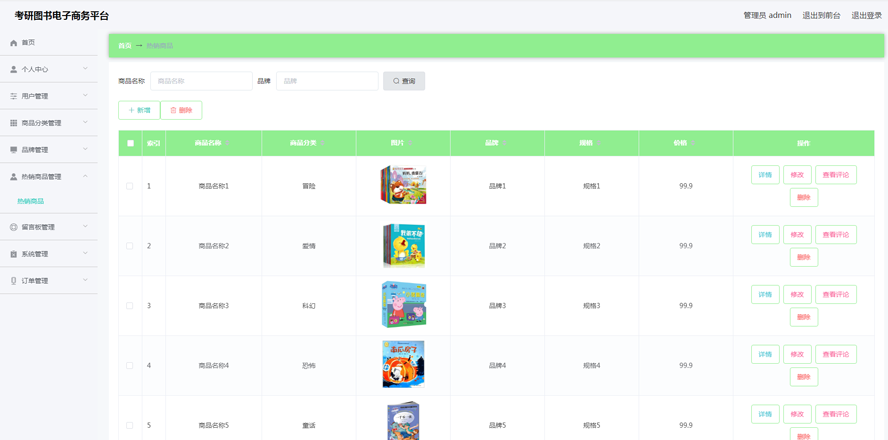Check the checkbox for row 商品名称2
Image resolution: width=888 pixels, height=440 pixels.
pos(130,246)
